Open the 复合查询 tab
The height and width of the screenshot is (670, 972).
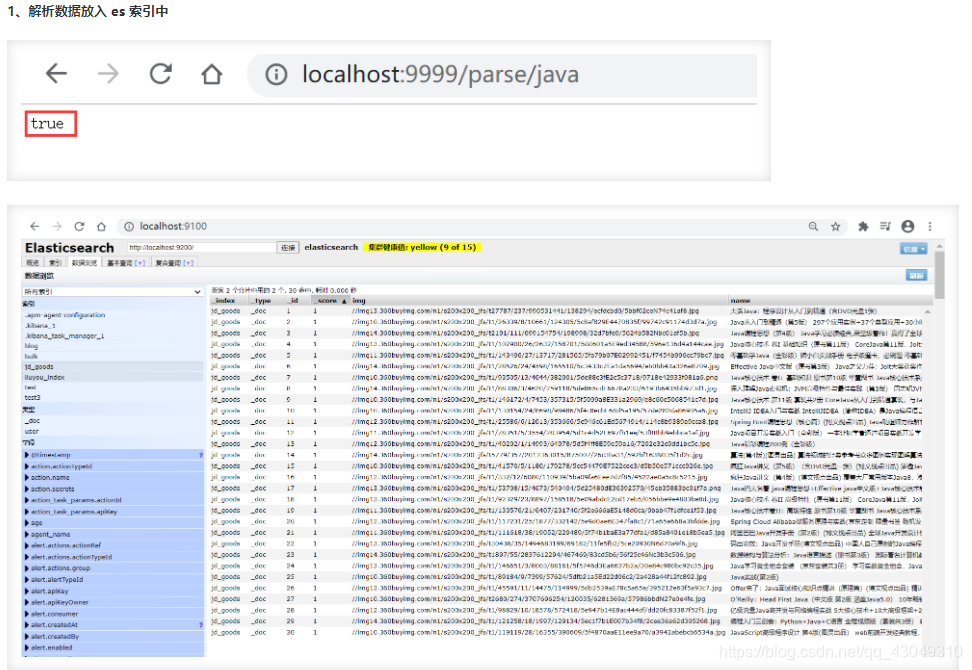pos(166,263)
